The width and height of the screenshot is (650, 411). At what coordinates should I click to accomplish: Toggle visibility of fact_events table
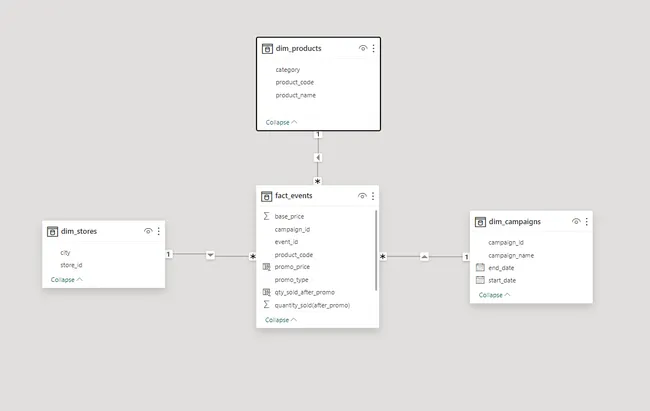tap(362, 196)
